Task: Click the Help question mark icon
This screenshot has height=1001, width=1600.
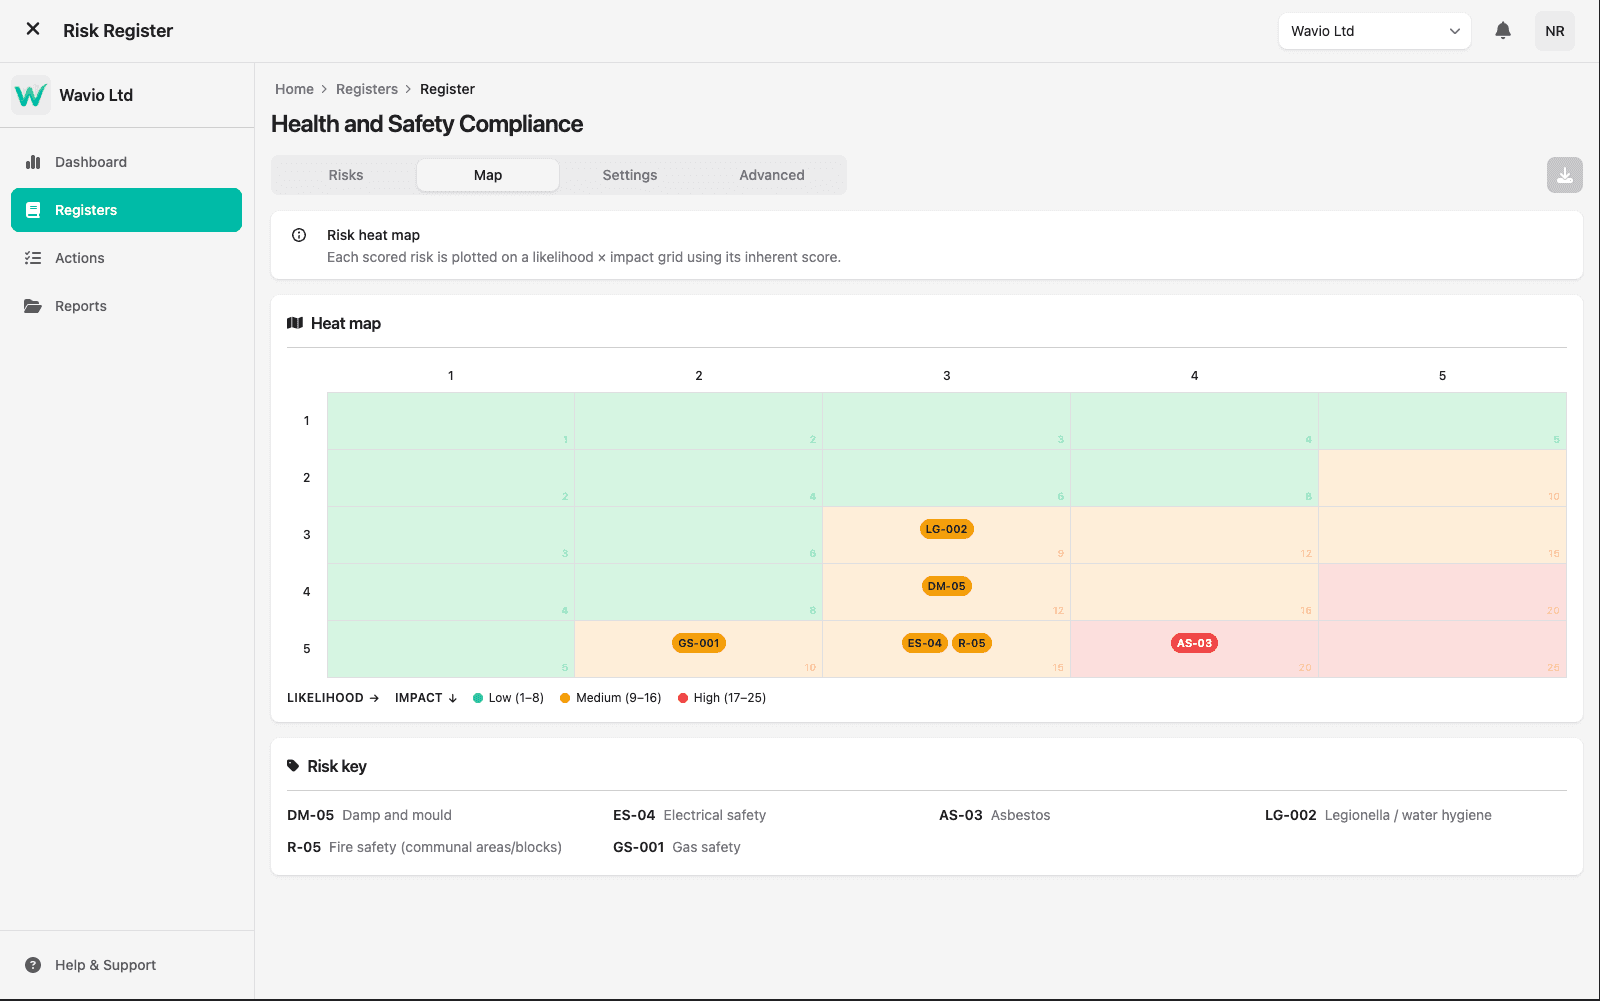Action: (33, 965)
